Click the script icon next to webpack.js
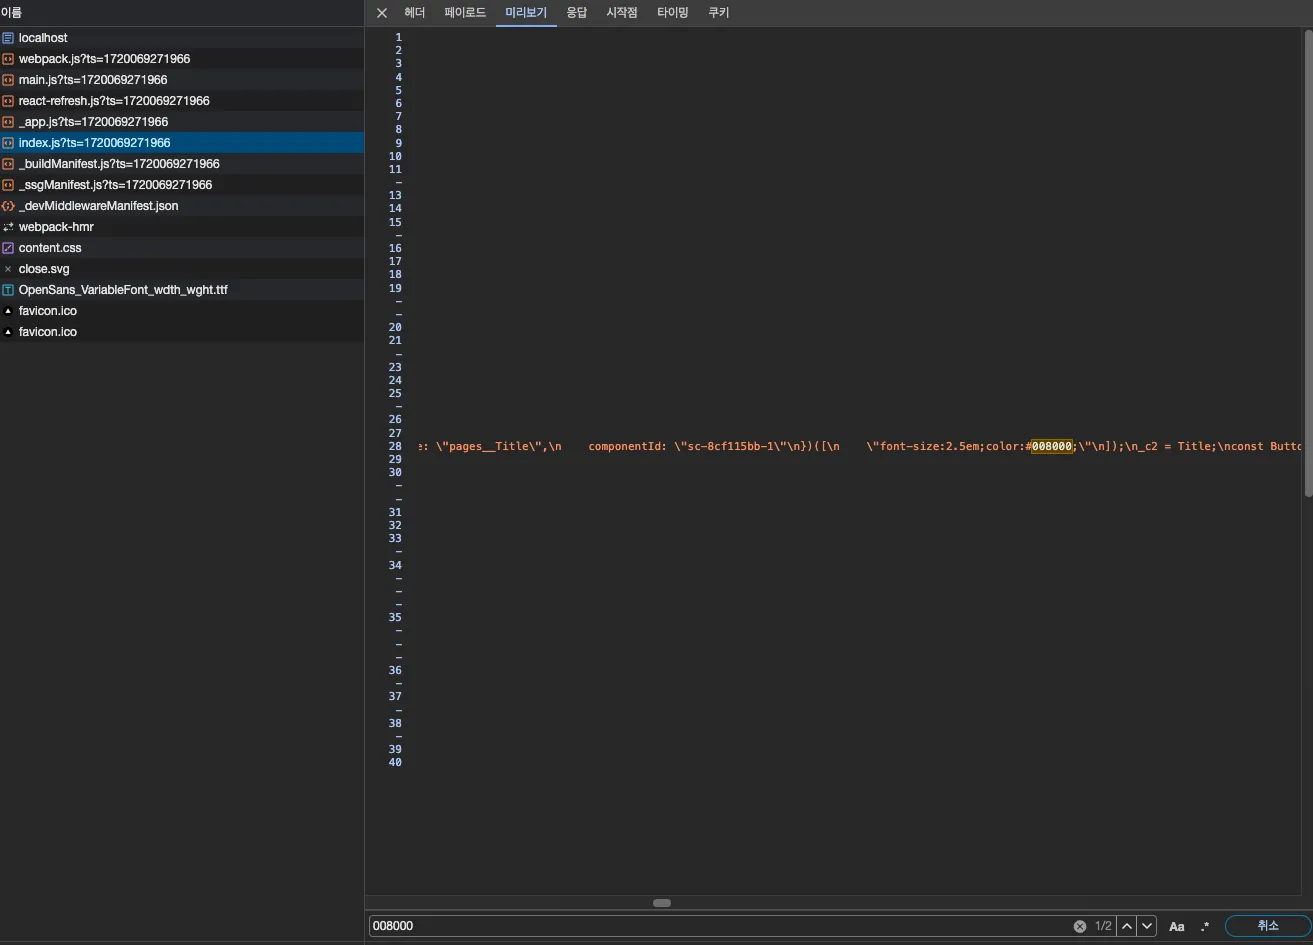Viewport: 1313px width, 945px height. point(9,58)
